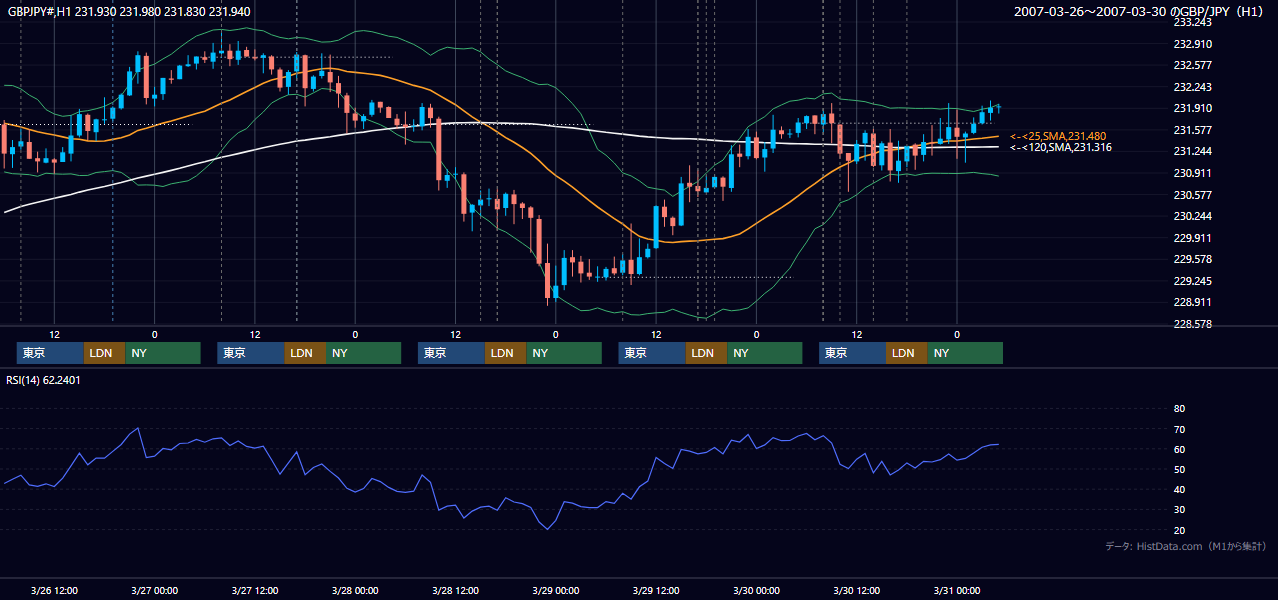Click the RSI 30 level label
Viewport: 1278px width, 600px height.
coord(1179,510)
